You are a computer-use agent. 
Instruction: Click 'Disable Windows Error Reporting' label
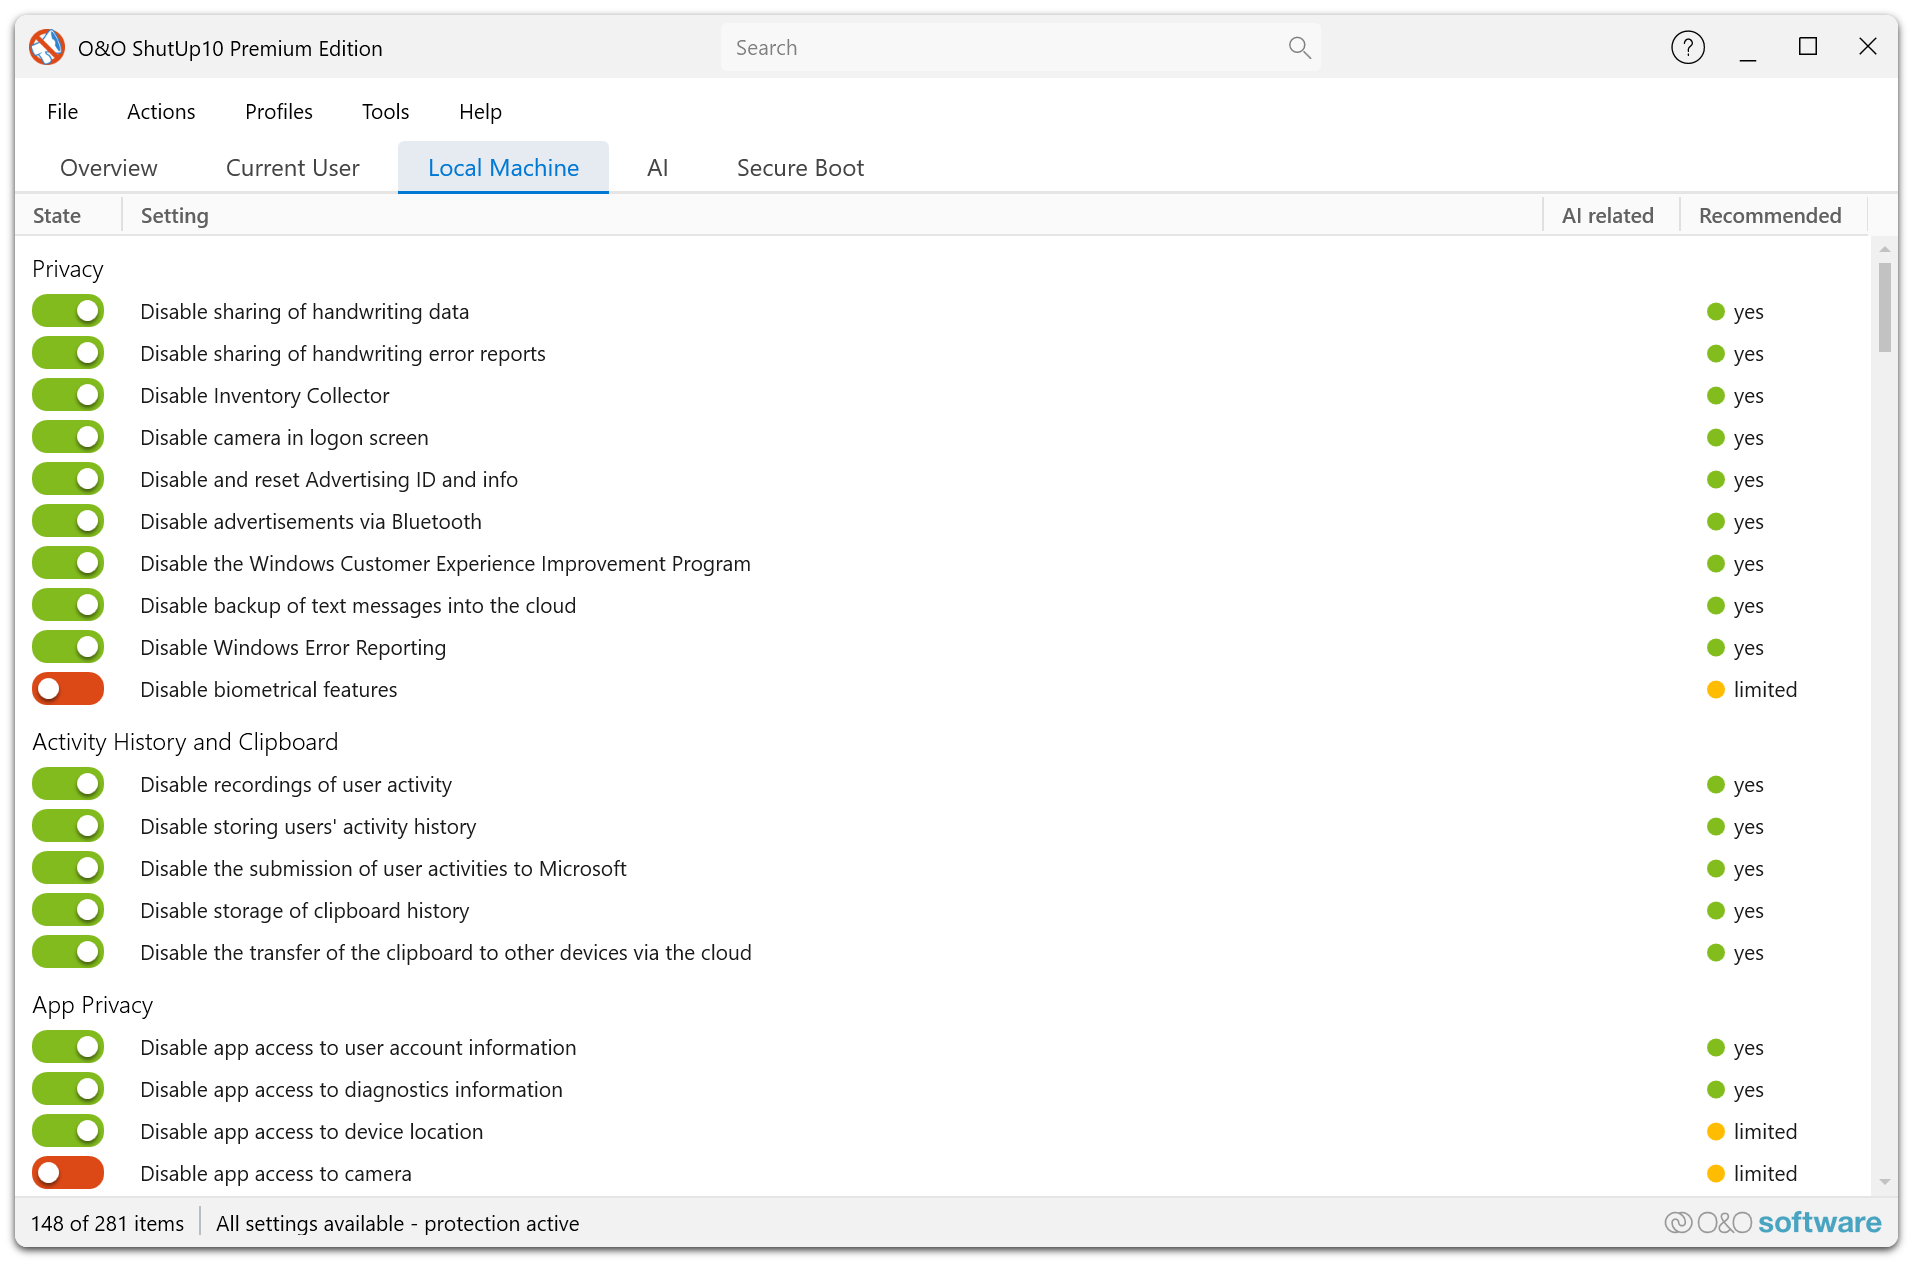[x=293, y=647]
